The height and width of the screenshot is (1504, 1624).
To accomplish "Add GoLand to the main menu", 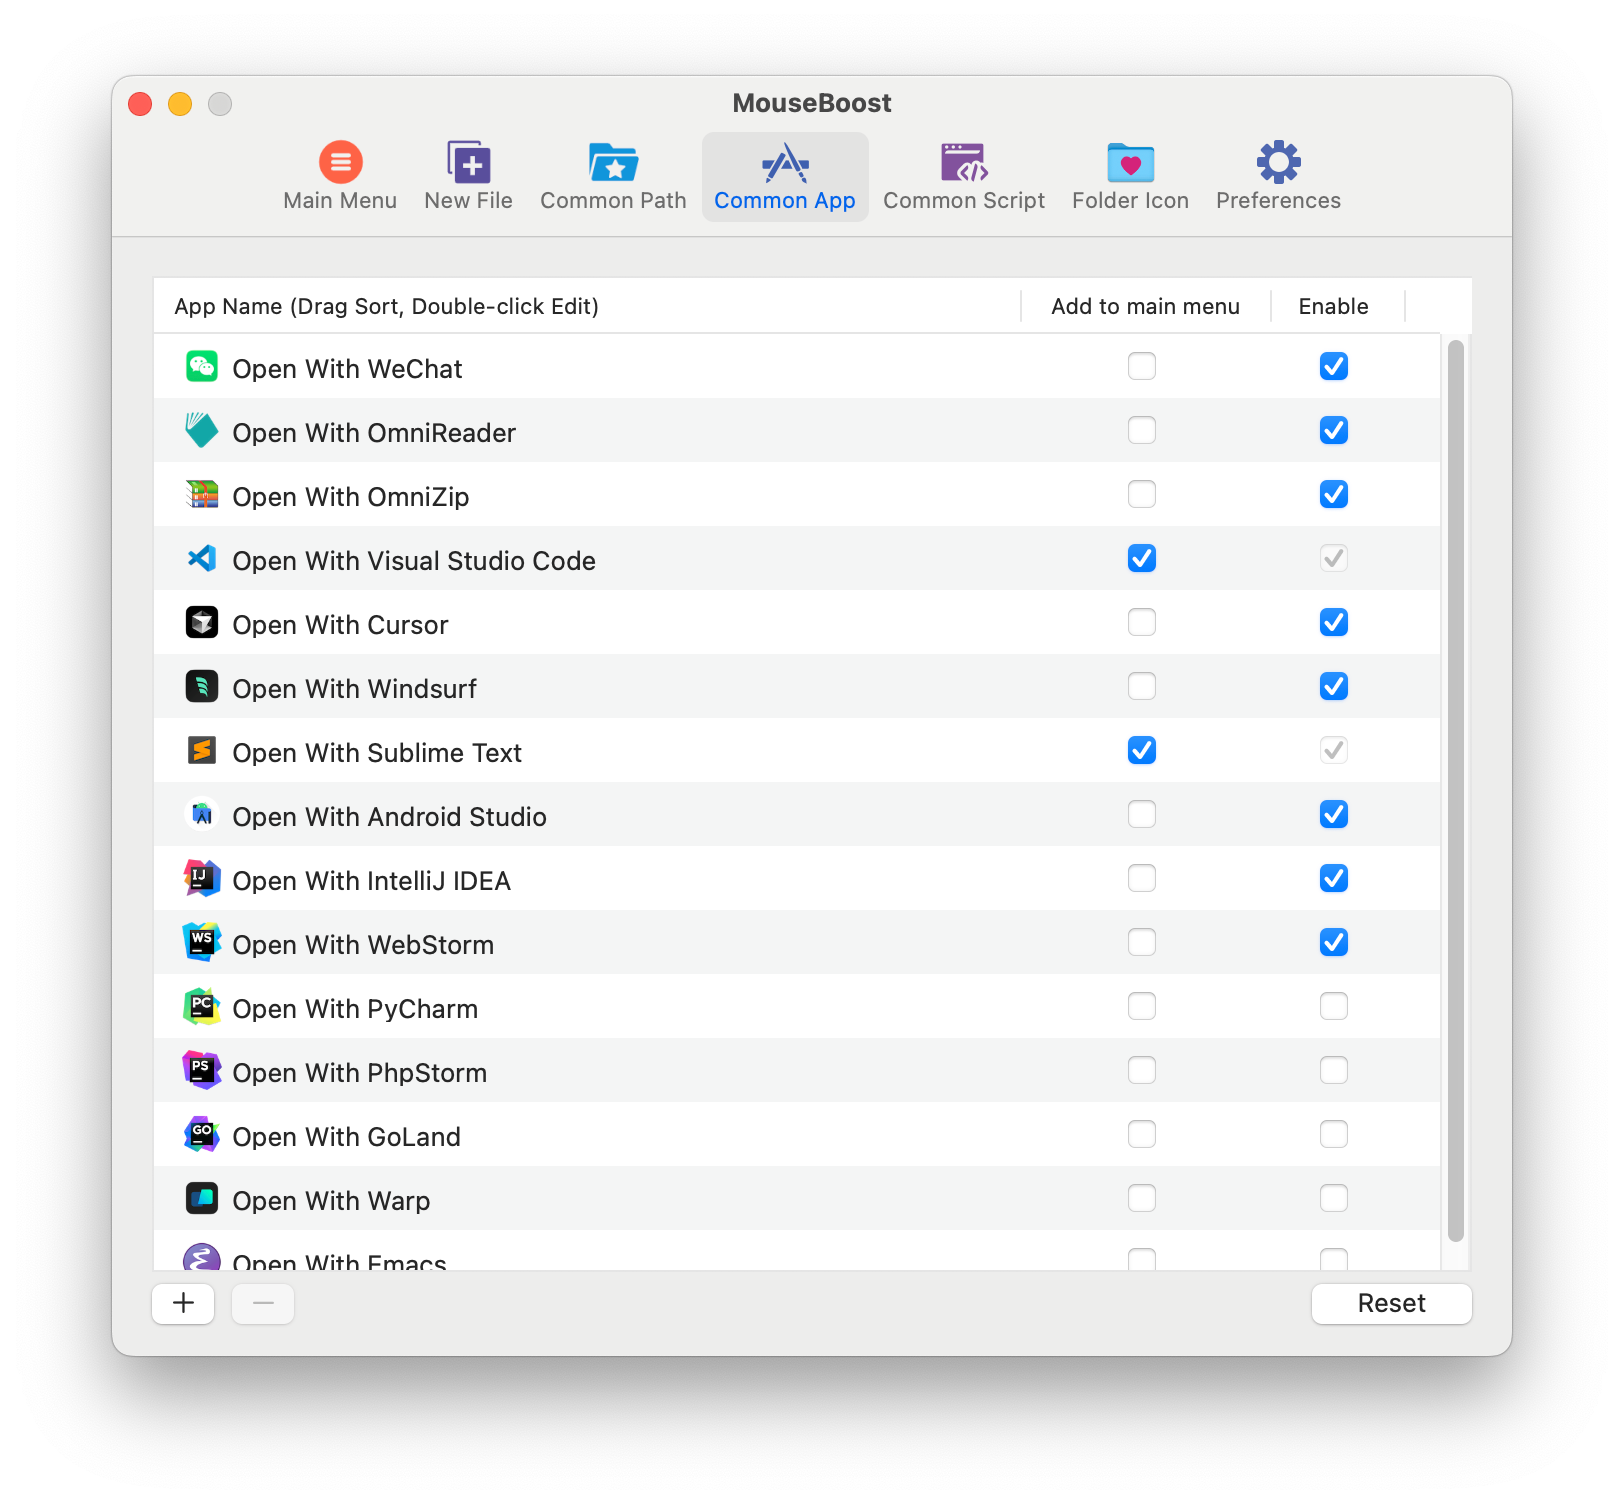I will click(x=1142, y=1135).
